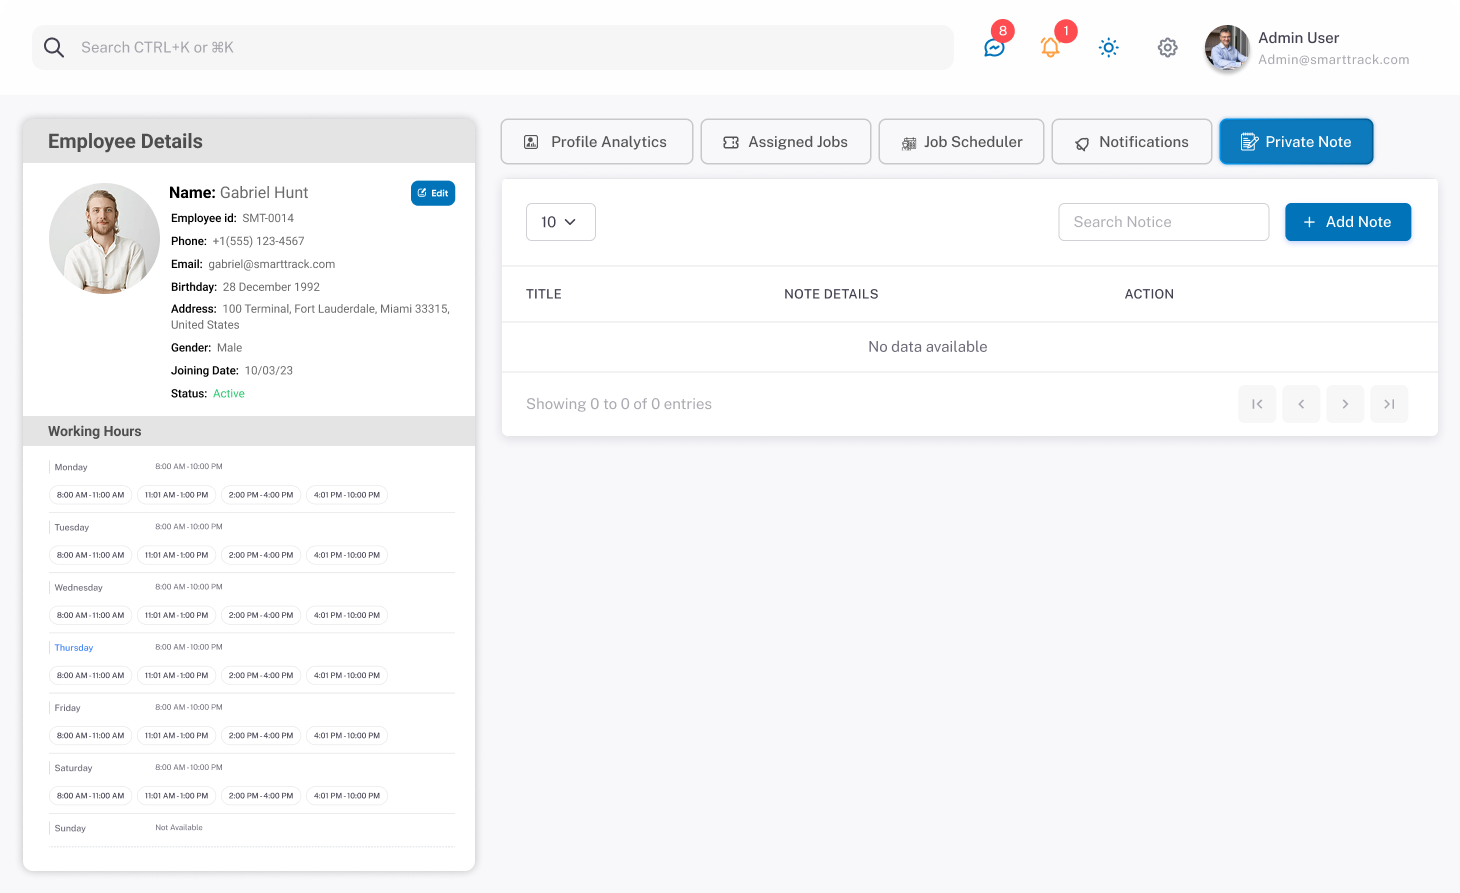
Task: Click the Edit employee details button
Action: [433, 193]
